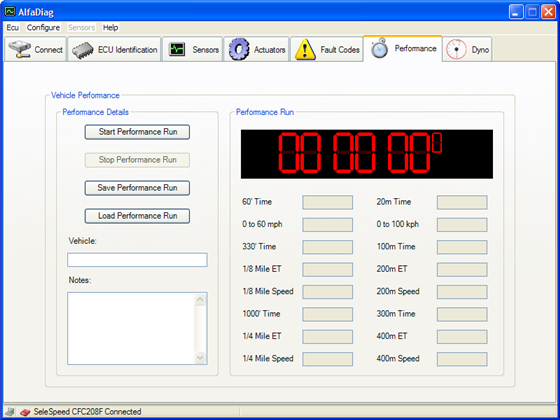Click the Dyno gauge icon
The height and width of the screenshot is (420, 560).
click(456, 49)
